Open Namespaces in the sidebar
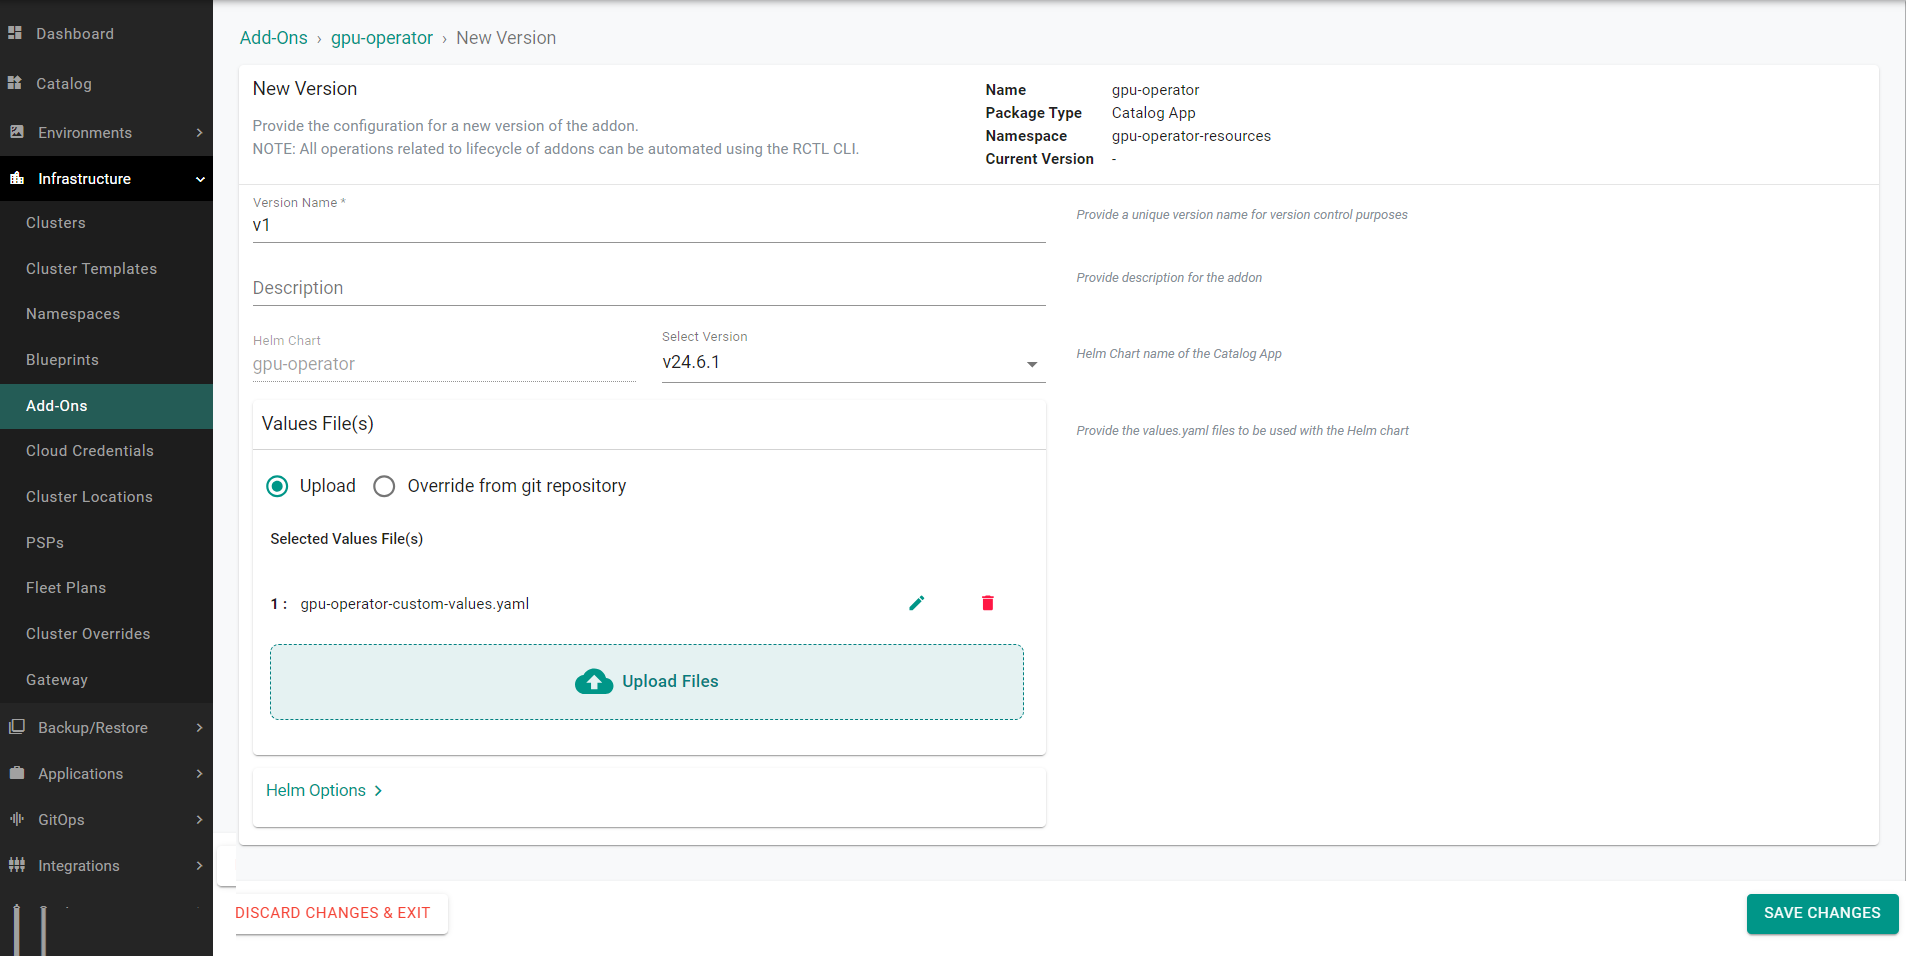Viewport: 1906px width, 956px height. tap(106, 314)
